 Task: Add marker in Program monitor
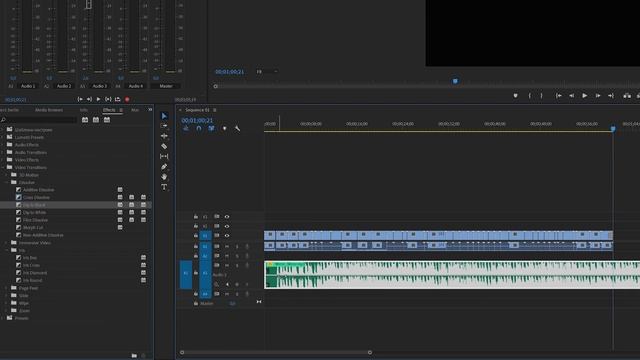click(516, 96)
